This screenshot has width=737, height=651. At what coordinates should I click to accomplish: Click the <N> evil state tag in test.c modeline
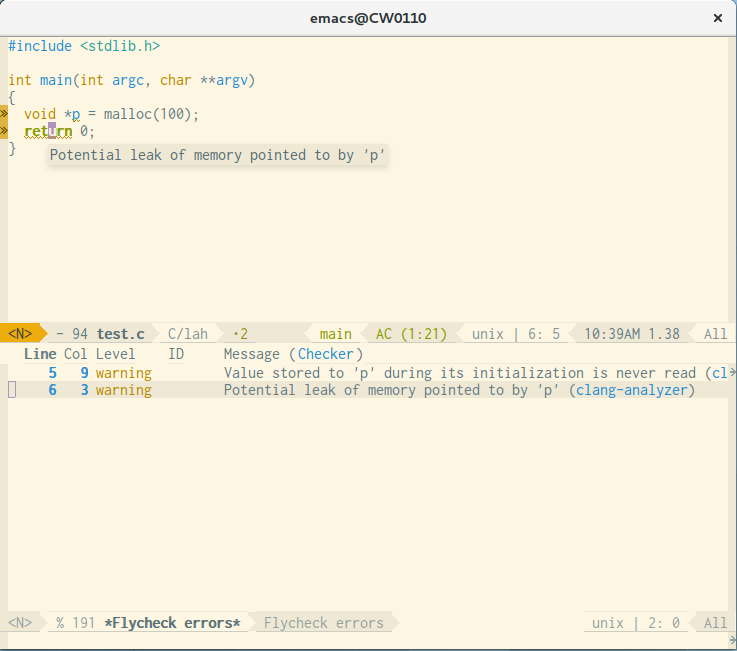(20, 334)
